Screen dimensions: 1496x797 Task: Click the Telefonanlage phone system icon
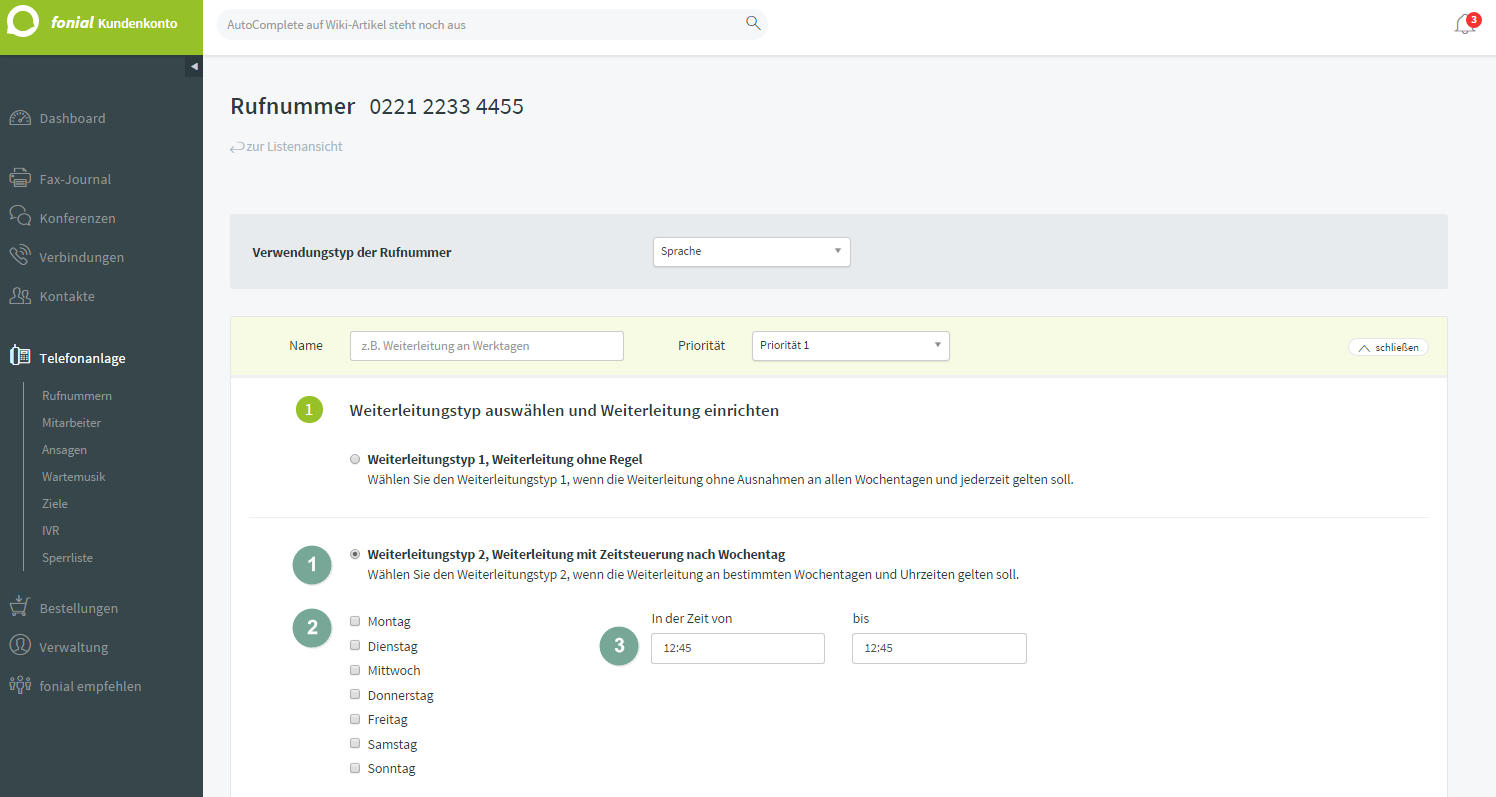(x=20, y=357)
